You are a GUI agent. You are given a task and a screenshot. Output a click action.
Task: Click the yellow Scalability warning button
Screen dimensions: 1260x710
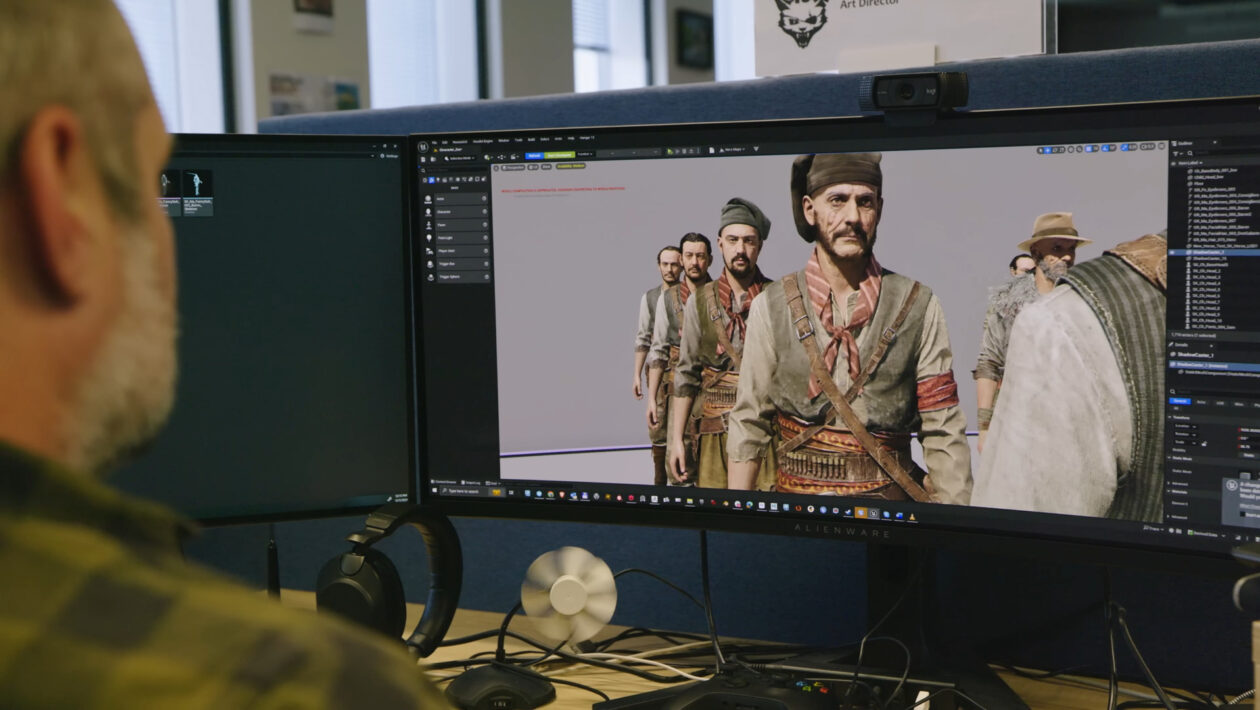coord(571,166)
